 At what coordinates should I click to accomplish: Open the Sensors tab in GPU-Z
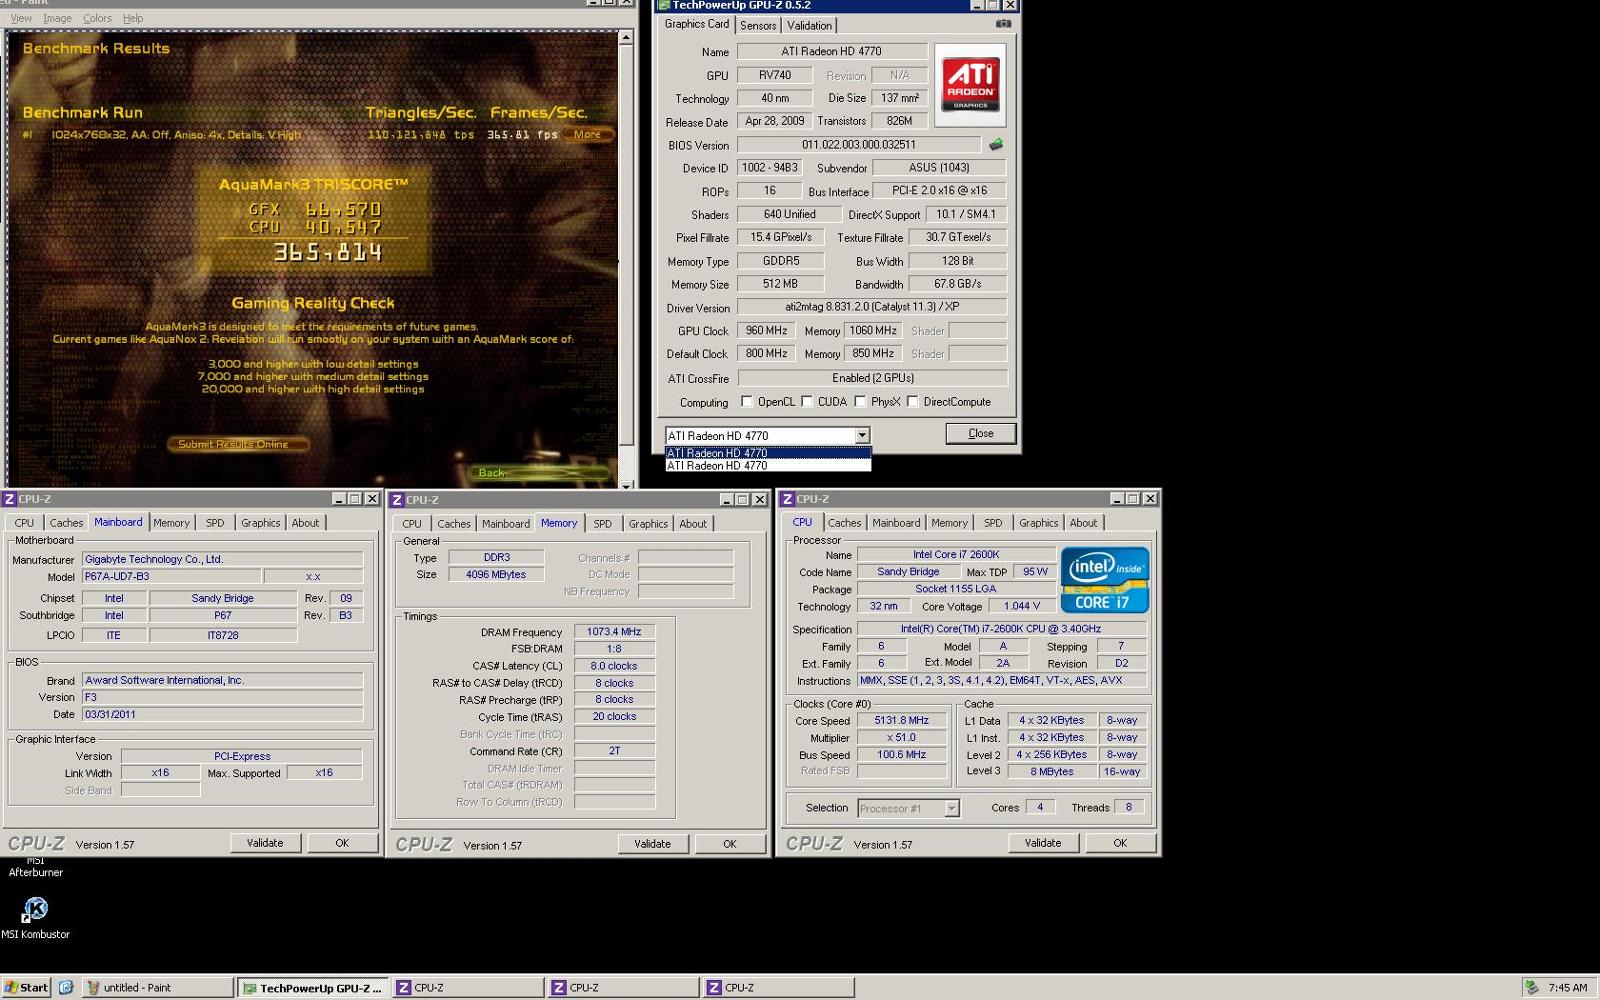click(x=758, y=26)
